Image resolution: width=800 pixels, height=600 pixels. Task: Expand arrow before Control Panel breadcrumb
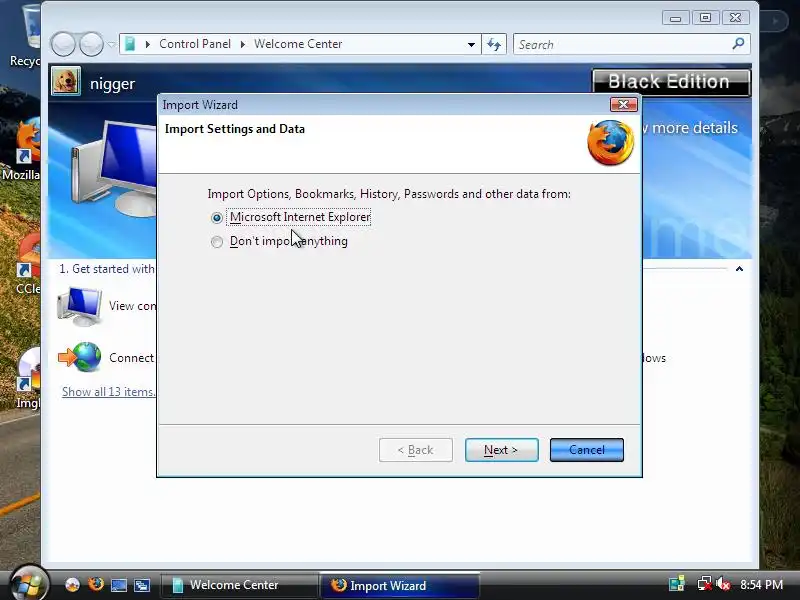click(x=147, y=44)
